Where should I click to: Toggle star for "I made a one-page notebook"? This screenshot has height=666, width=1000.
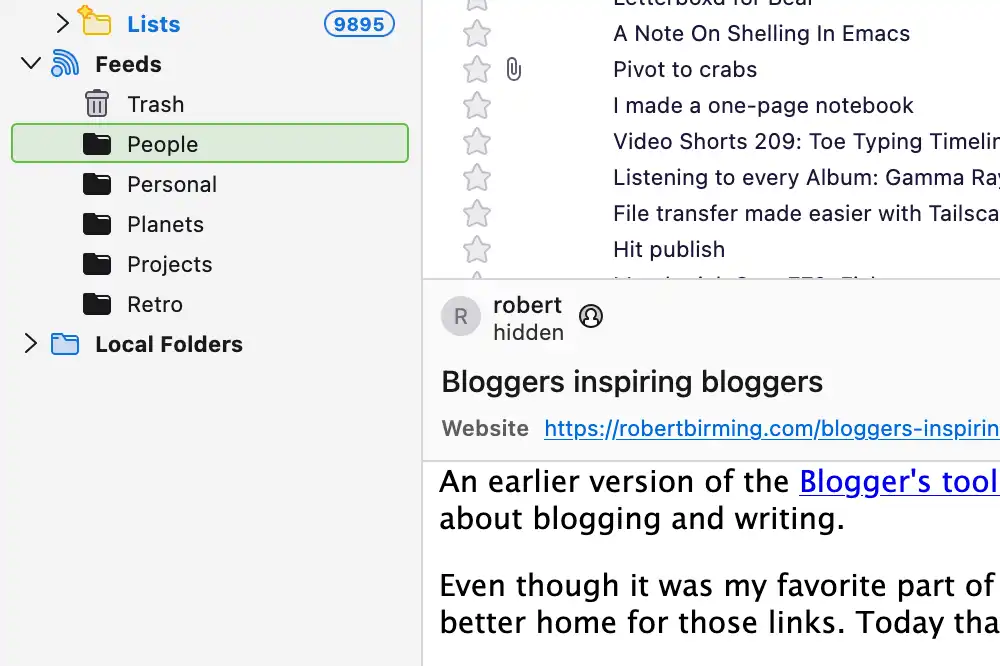point(478,106)
